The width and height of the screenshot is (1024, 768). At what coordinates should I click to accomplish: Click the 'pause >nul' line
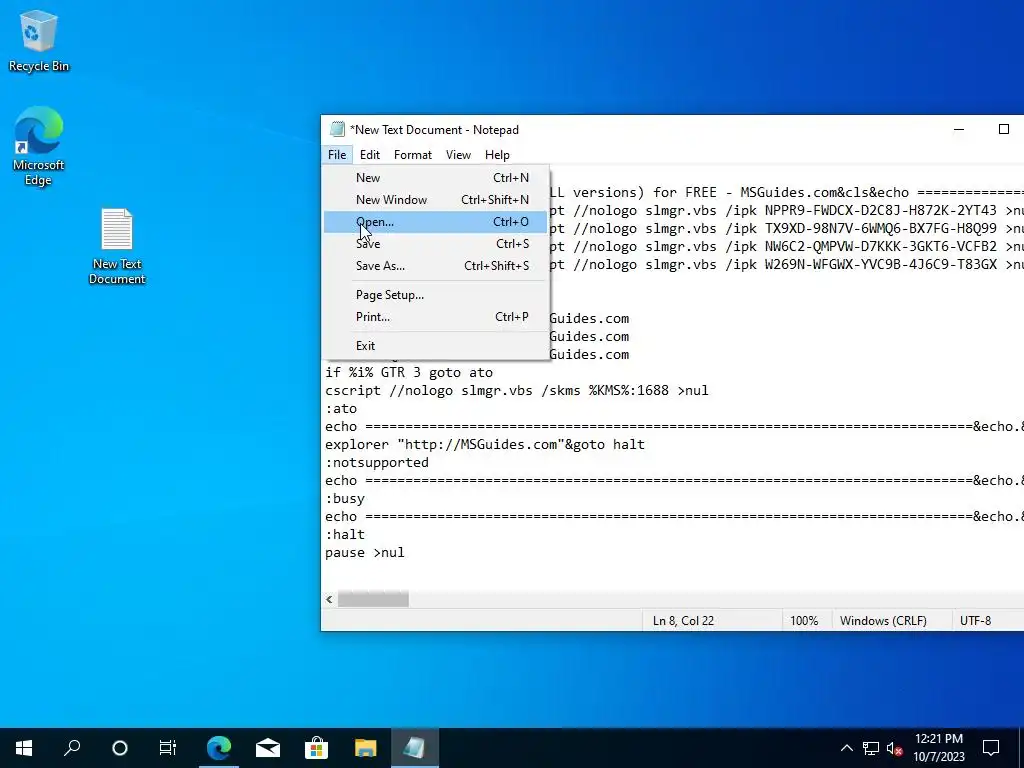(x=364, y=552)
